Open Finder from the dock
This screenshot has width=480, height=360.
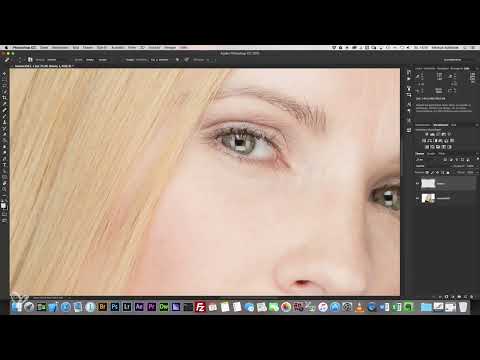(16, 307)
